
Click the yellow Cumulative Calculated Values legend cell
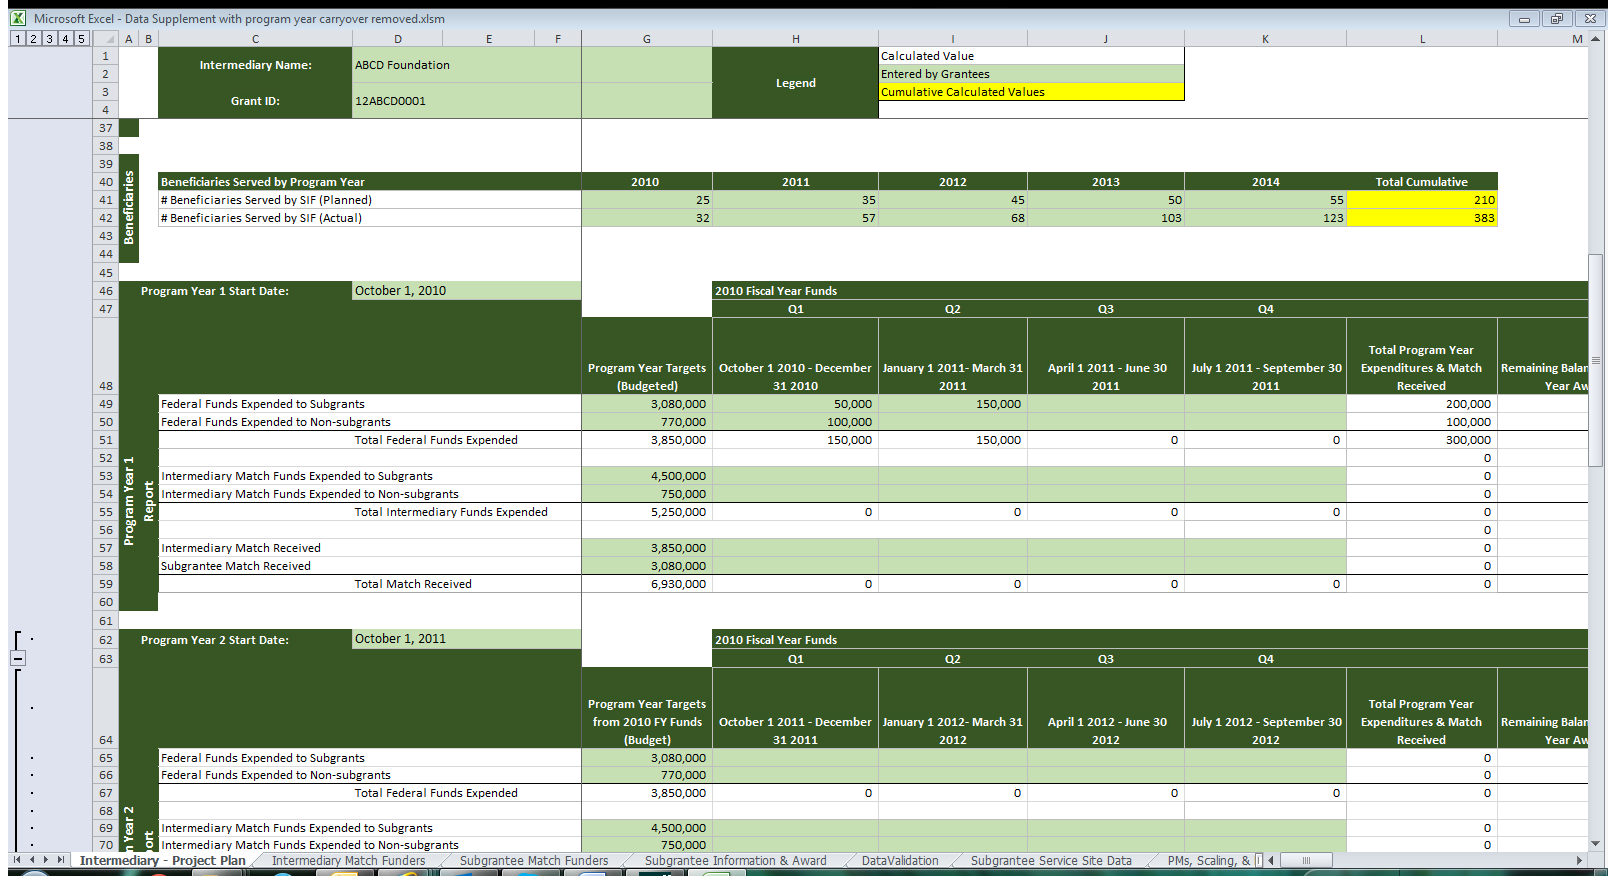tap(1030, 92)
